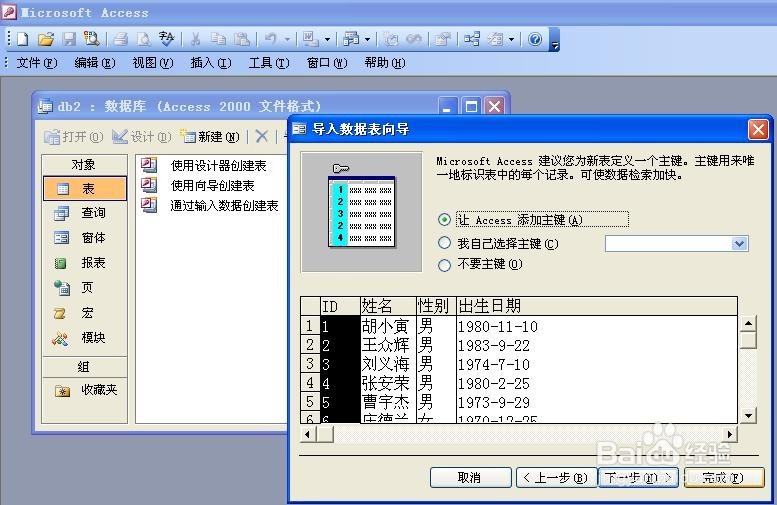Open New Object dropdown arrow
The height and width of the screenshot is (505, 777).
(x=511, y=39)
